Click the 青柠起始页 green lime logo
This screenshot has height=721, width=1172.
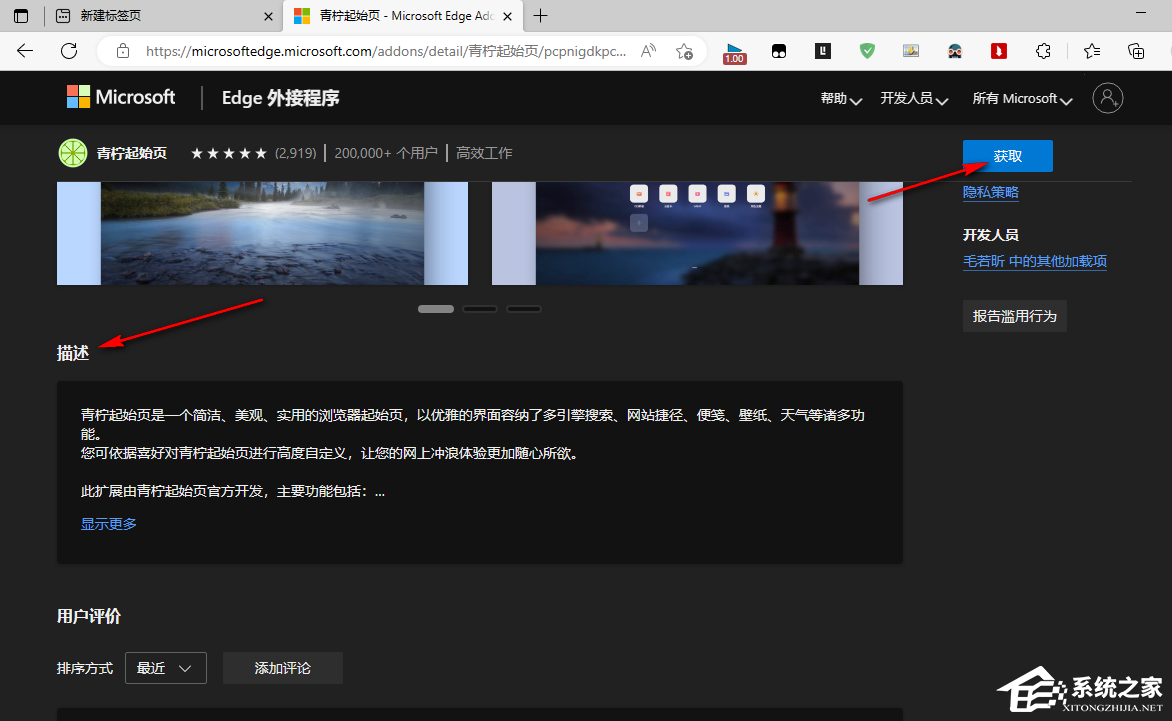73,153
